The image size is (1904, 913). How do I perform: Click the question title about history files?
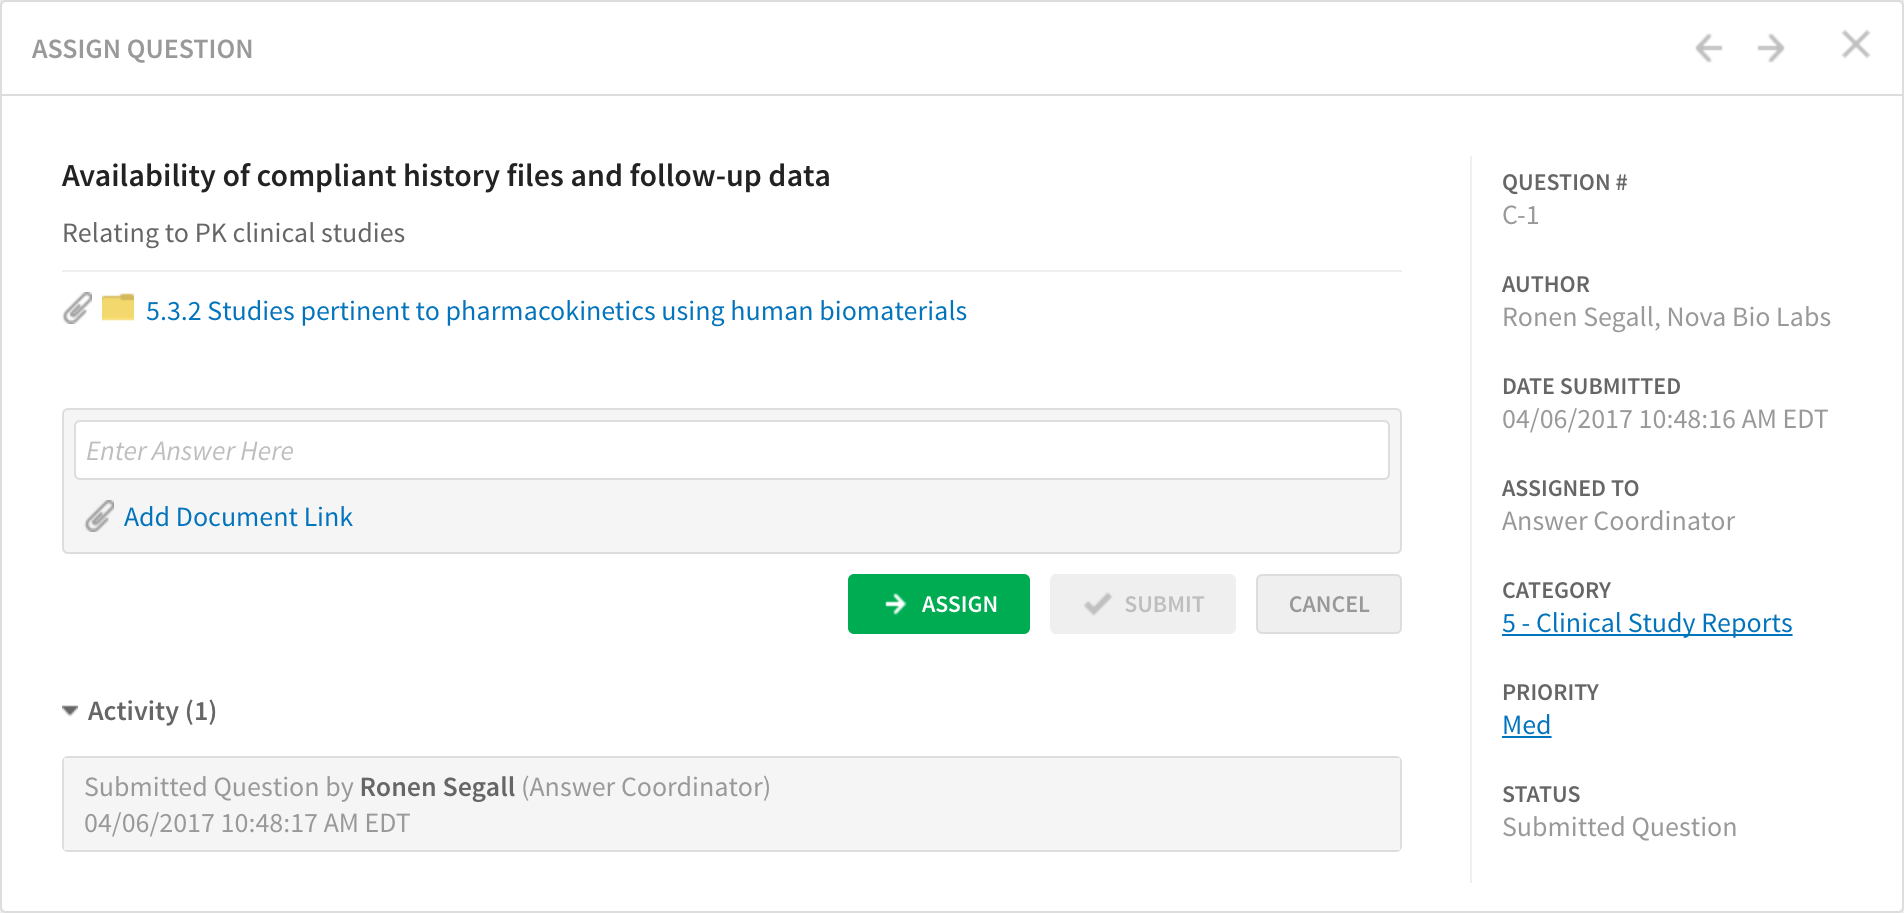point(446,176)
